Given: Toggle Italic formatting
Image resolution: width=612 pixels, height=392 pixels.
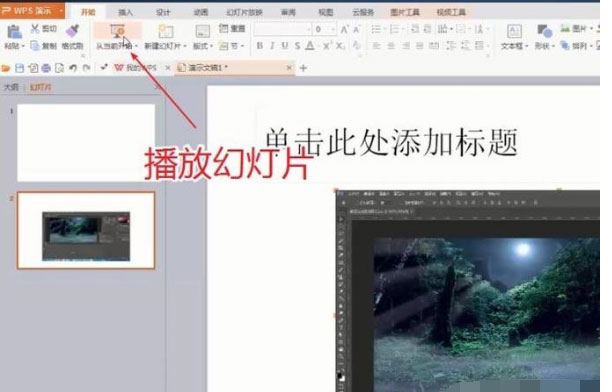Looking at the screenshot, I should point(272,46).
